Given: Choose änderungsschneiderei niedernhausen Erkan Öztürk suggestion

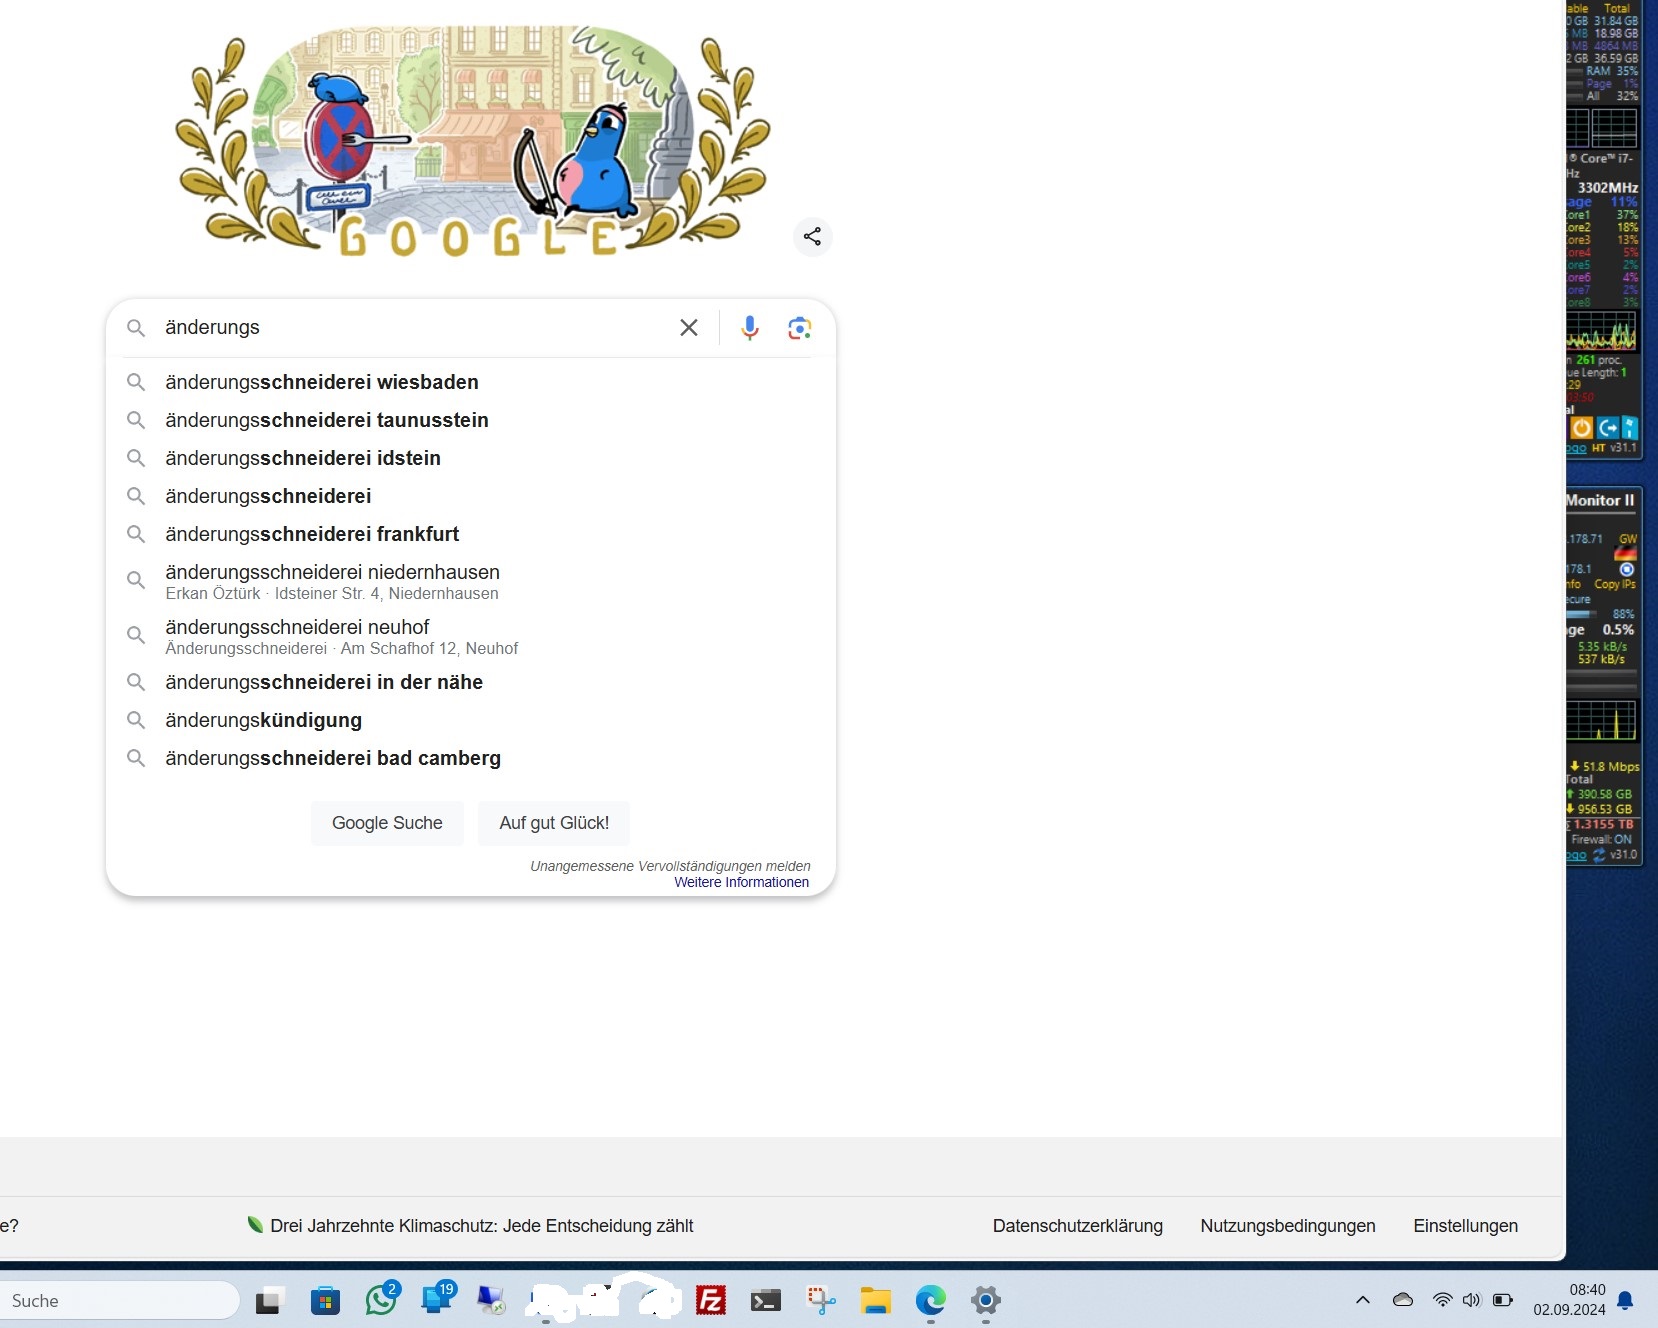Looking at the screenshot, I should pyautogui.click(x=471, y=581).
